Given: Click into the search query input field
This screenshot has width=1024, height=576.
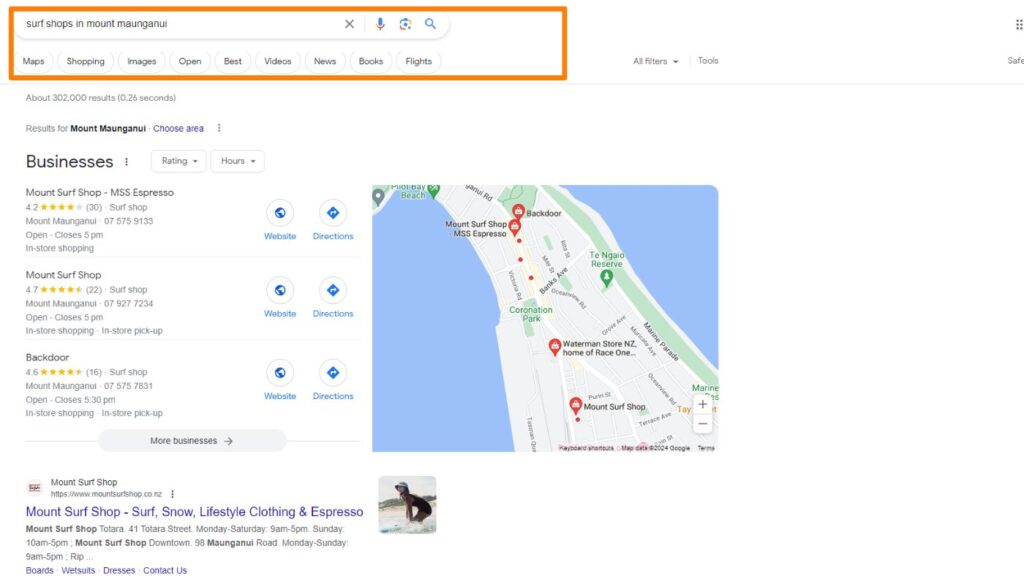Looking at the screenshot, I should point(180,24).
